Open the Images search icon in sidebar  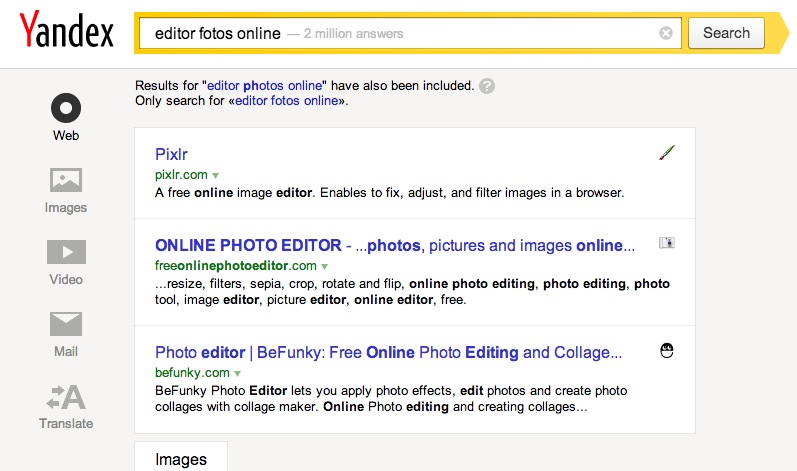coord(66,181)
